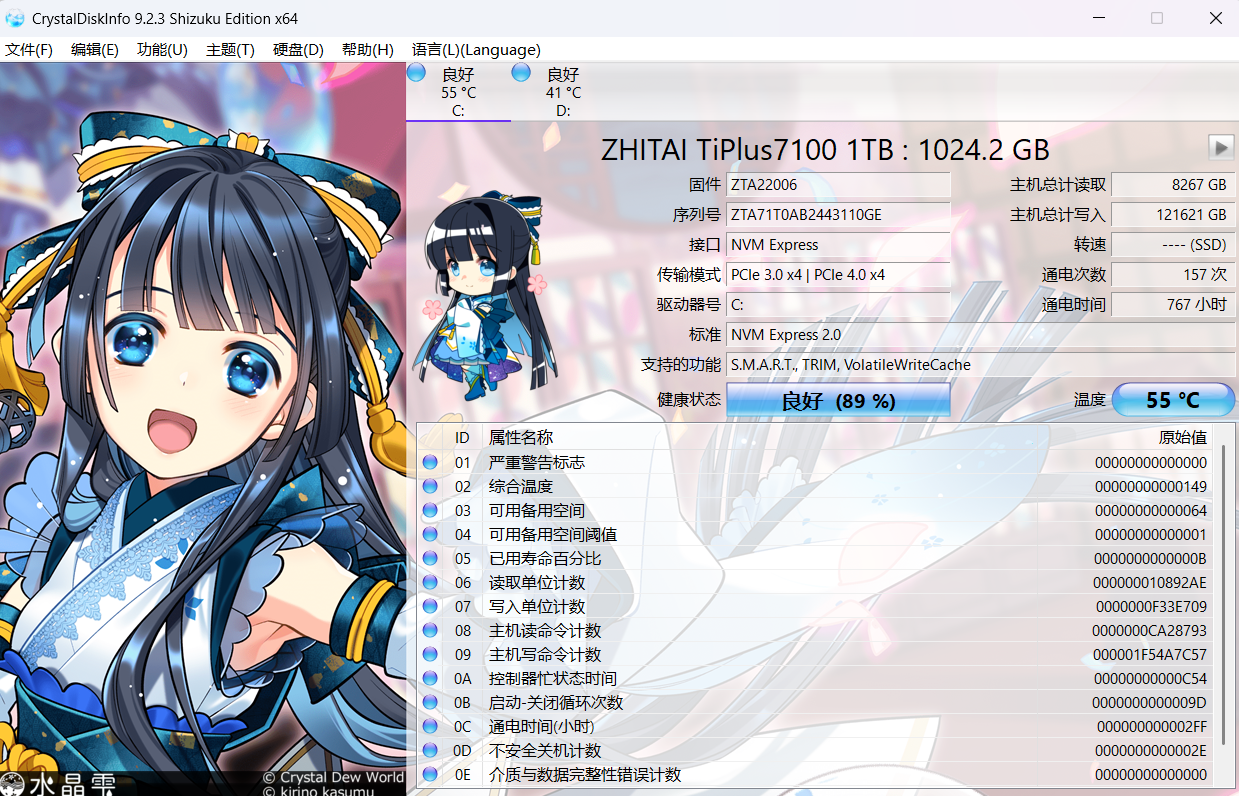1239x796 pixels.
Task: Click the 健康状态 label
Action: [x=689, y=399]
